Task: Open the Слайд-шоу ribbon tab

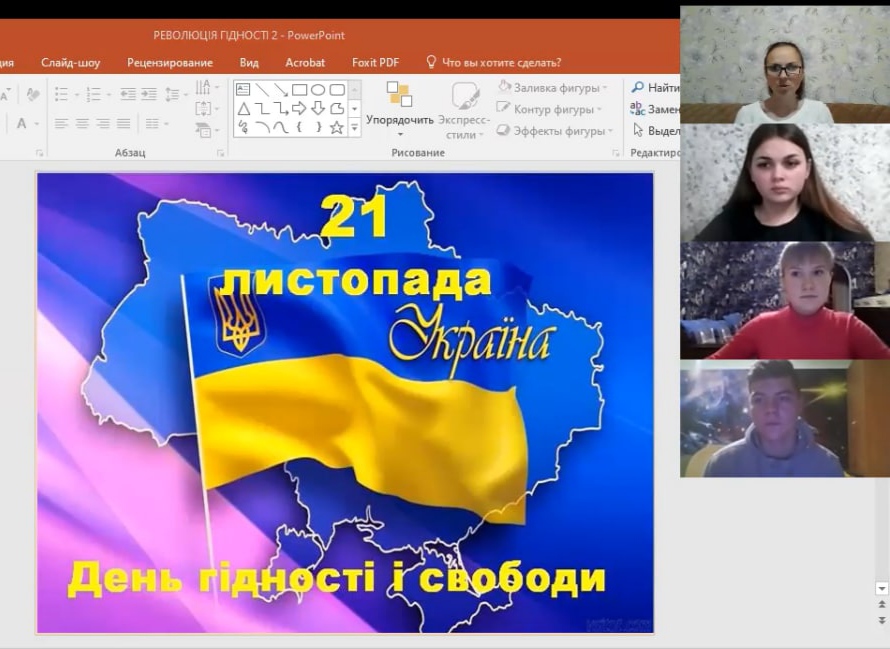Action: click(70, 62)
